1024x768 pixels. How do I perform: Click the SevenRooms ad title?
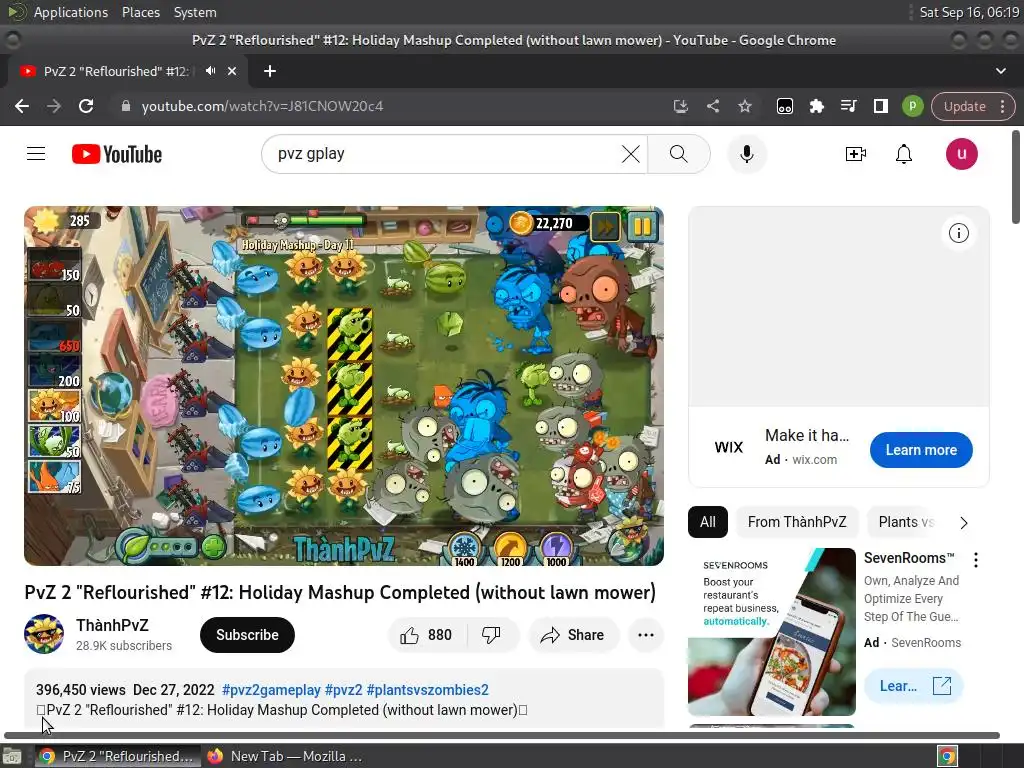(909, 558)
